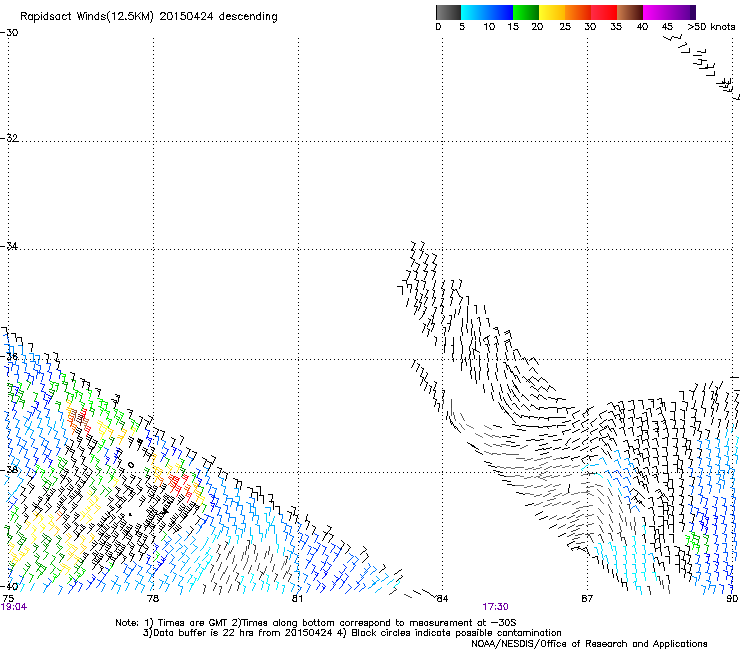The height and width of the screenshot is (650, 740).
Task: Click the '-32' latitude label
Action: 9,138
